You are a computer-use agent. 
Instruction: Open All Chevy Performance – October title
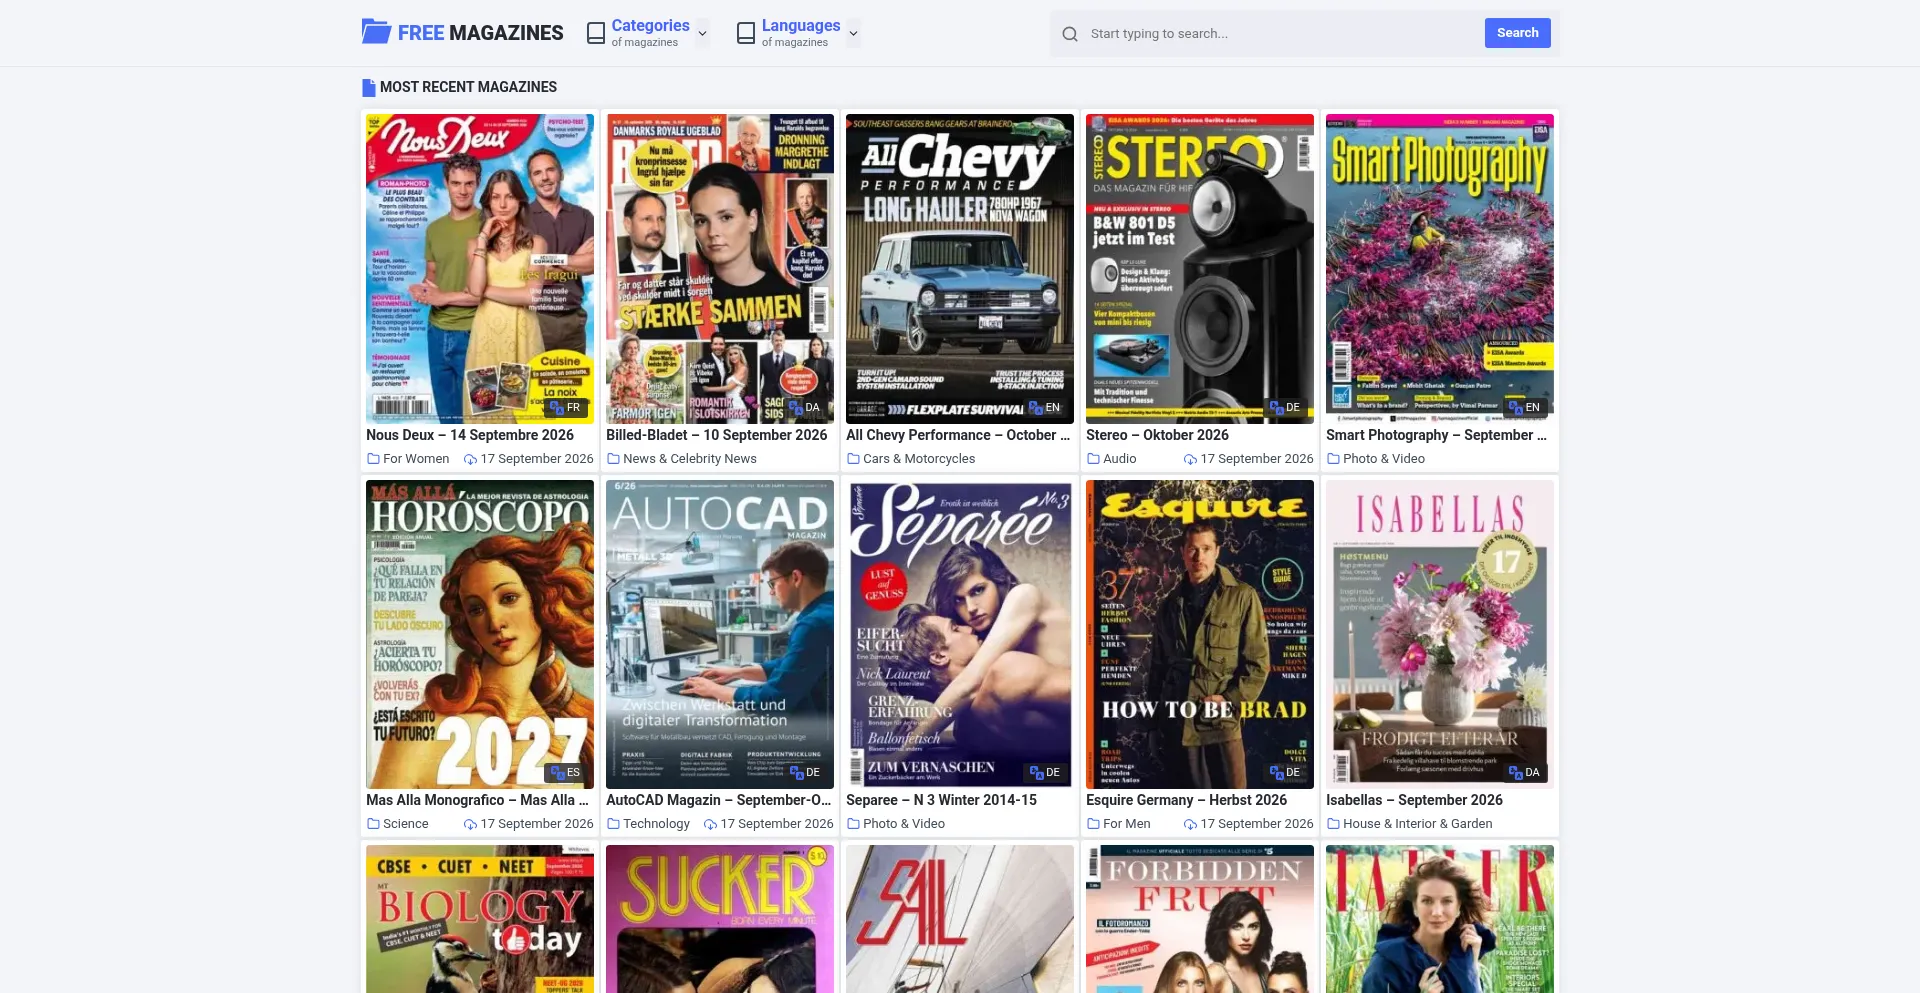958,435
